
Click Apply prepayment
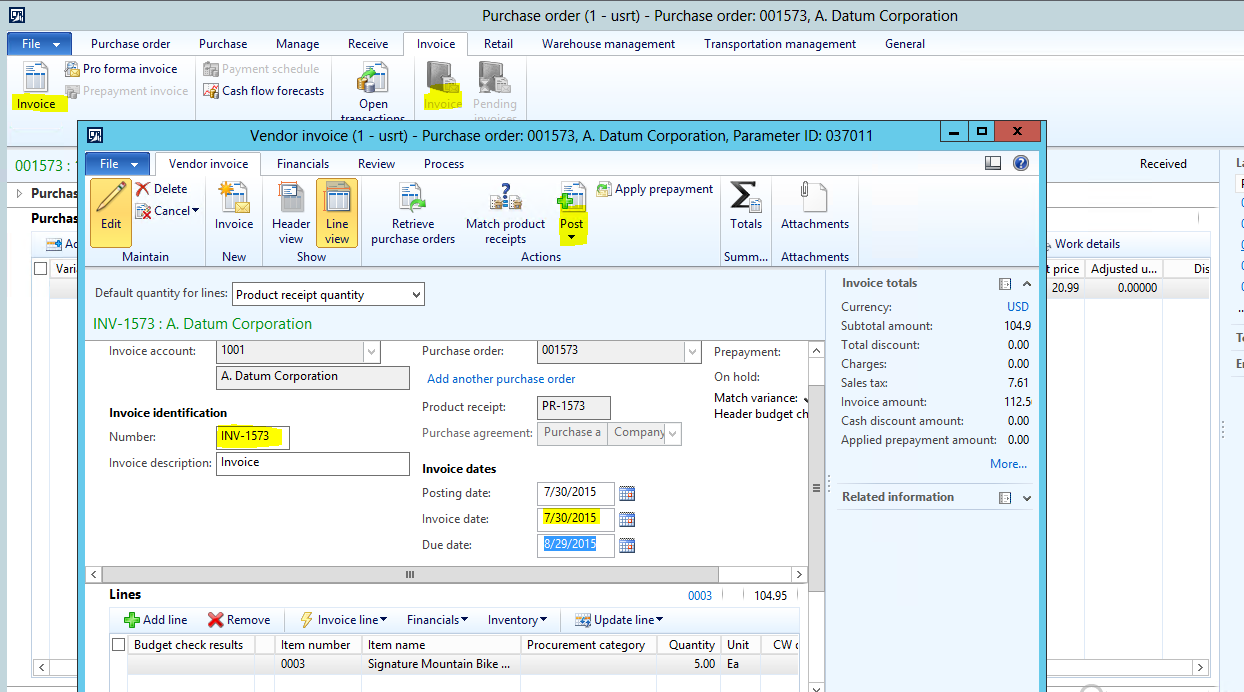[655, 189]
